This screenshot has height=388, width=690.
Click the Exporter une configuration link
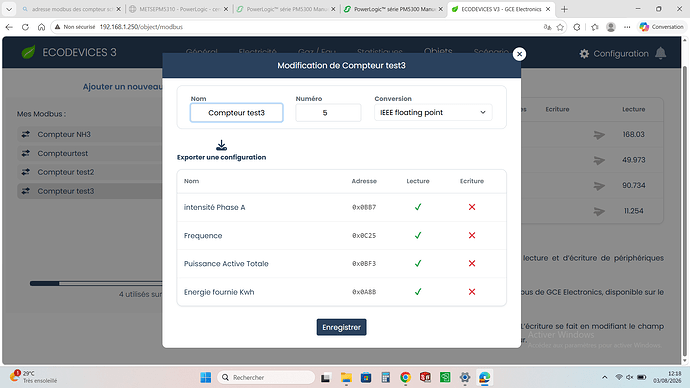pos(221,157)
